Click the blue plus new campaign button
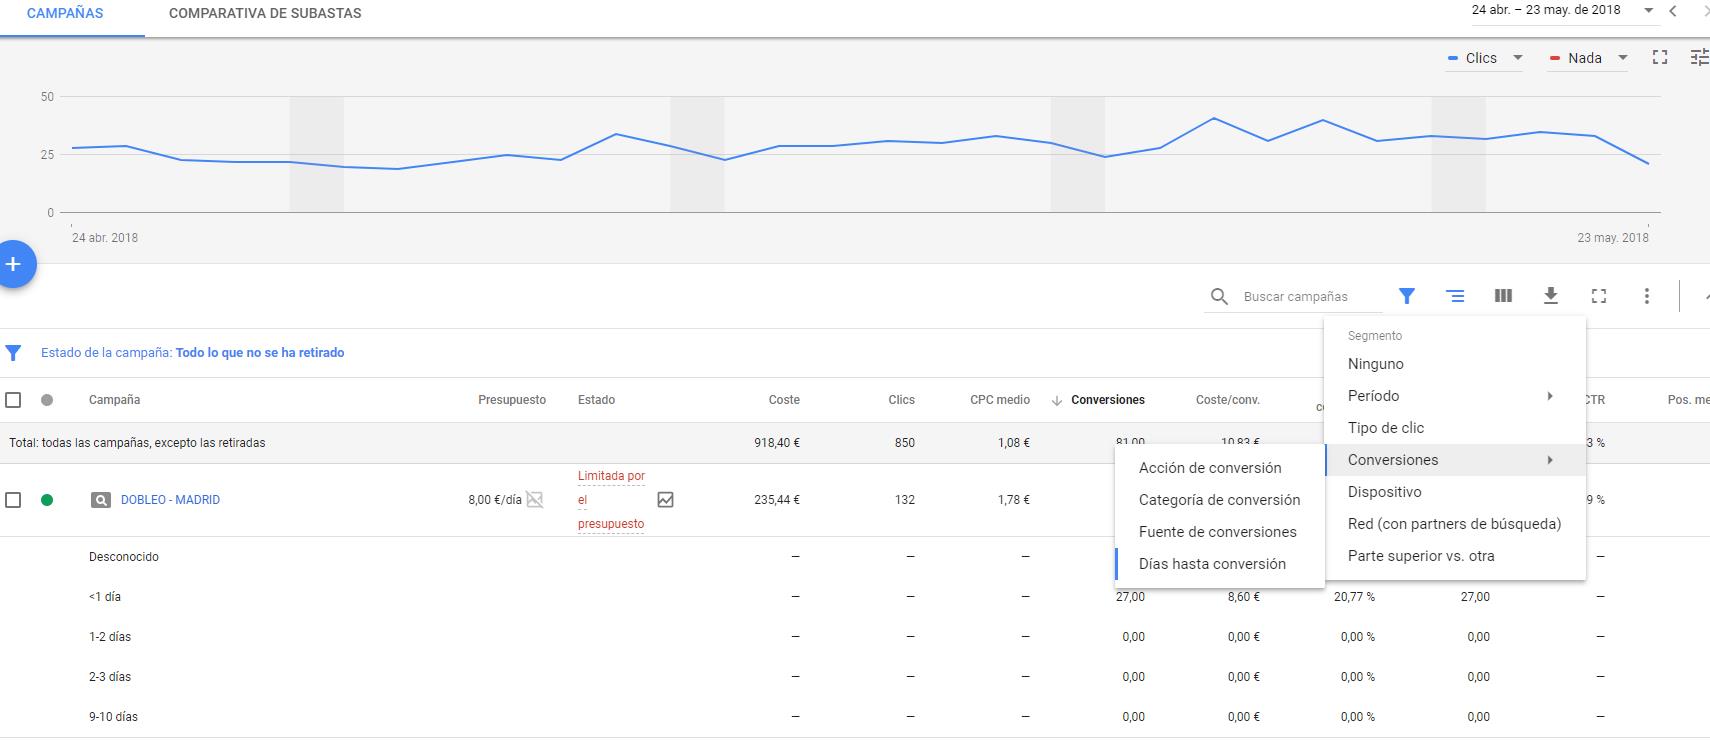 click(x=13, y=264)
